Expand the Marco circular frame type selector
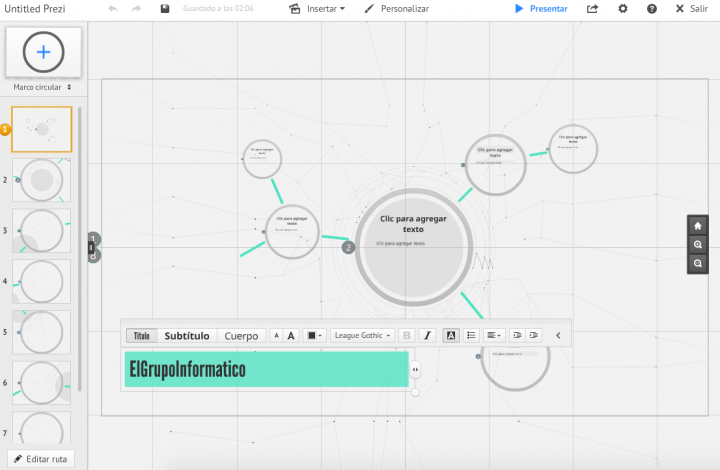720x470 pixels. (43, 87)
